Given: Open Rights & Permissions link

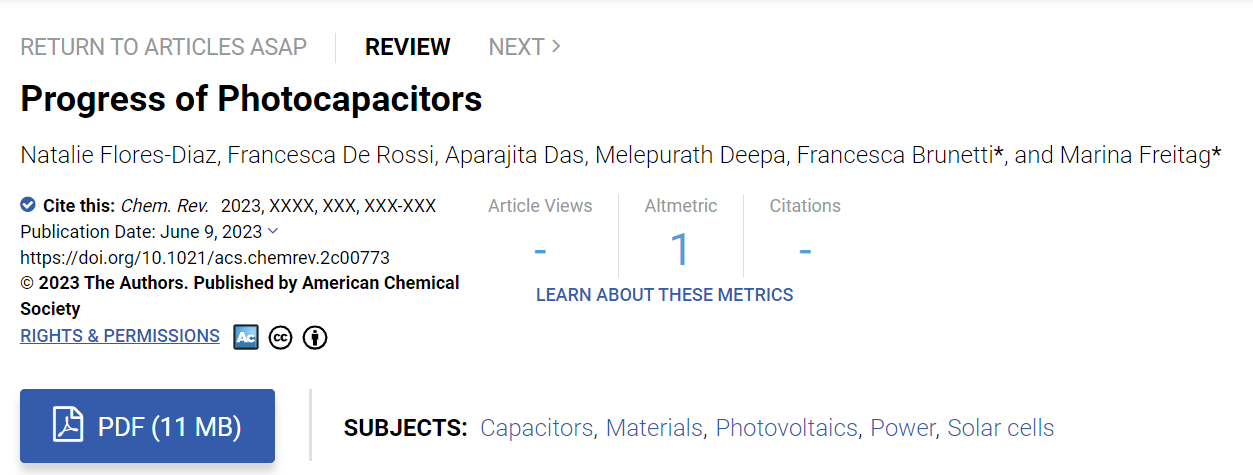Looking at the screenshot, I should (120, 336).
